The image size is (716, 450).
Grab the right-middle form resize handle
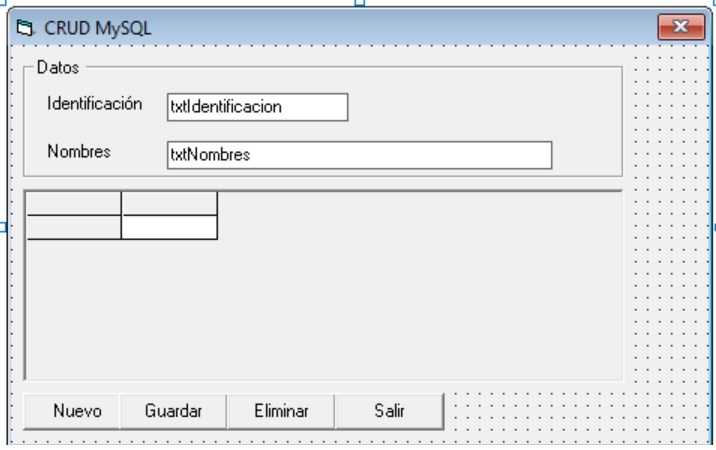(713, 228)
